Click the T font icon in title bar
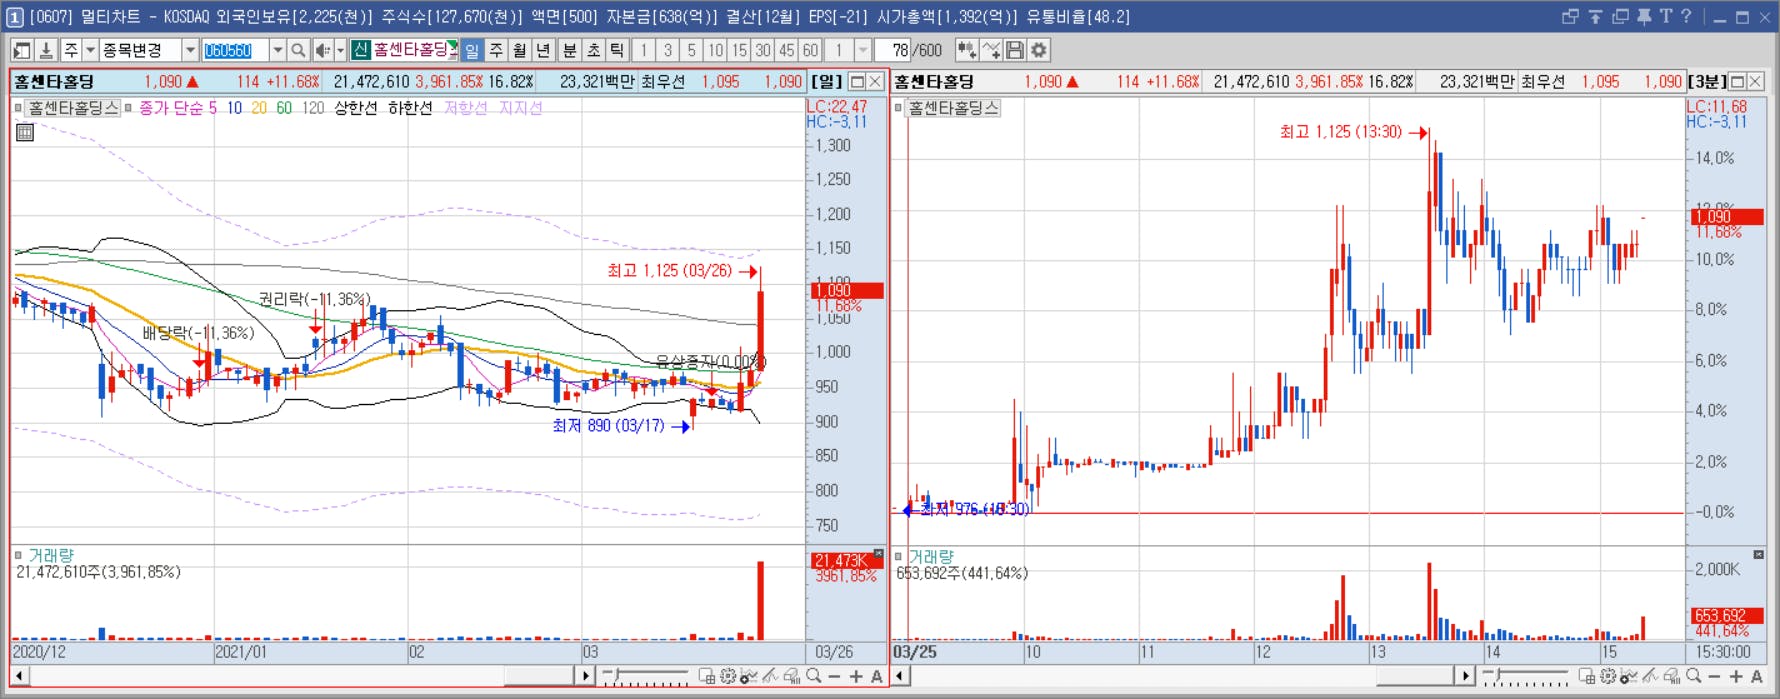 [1665, 17]
